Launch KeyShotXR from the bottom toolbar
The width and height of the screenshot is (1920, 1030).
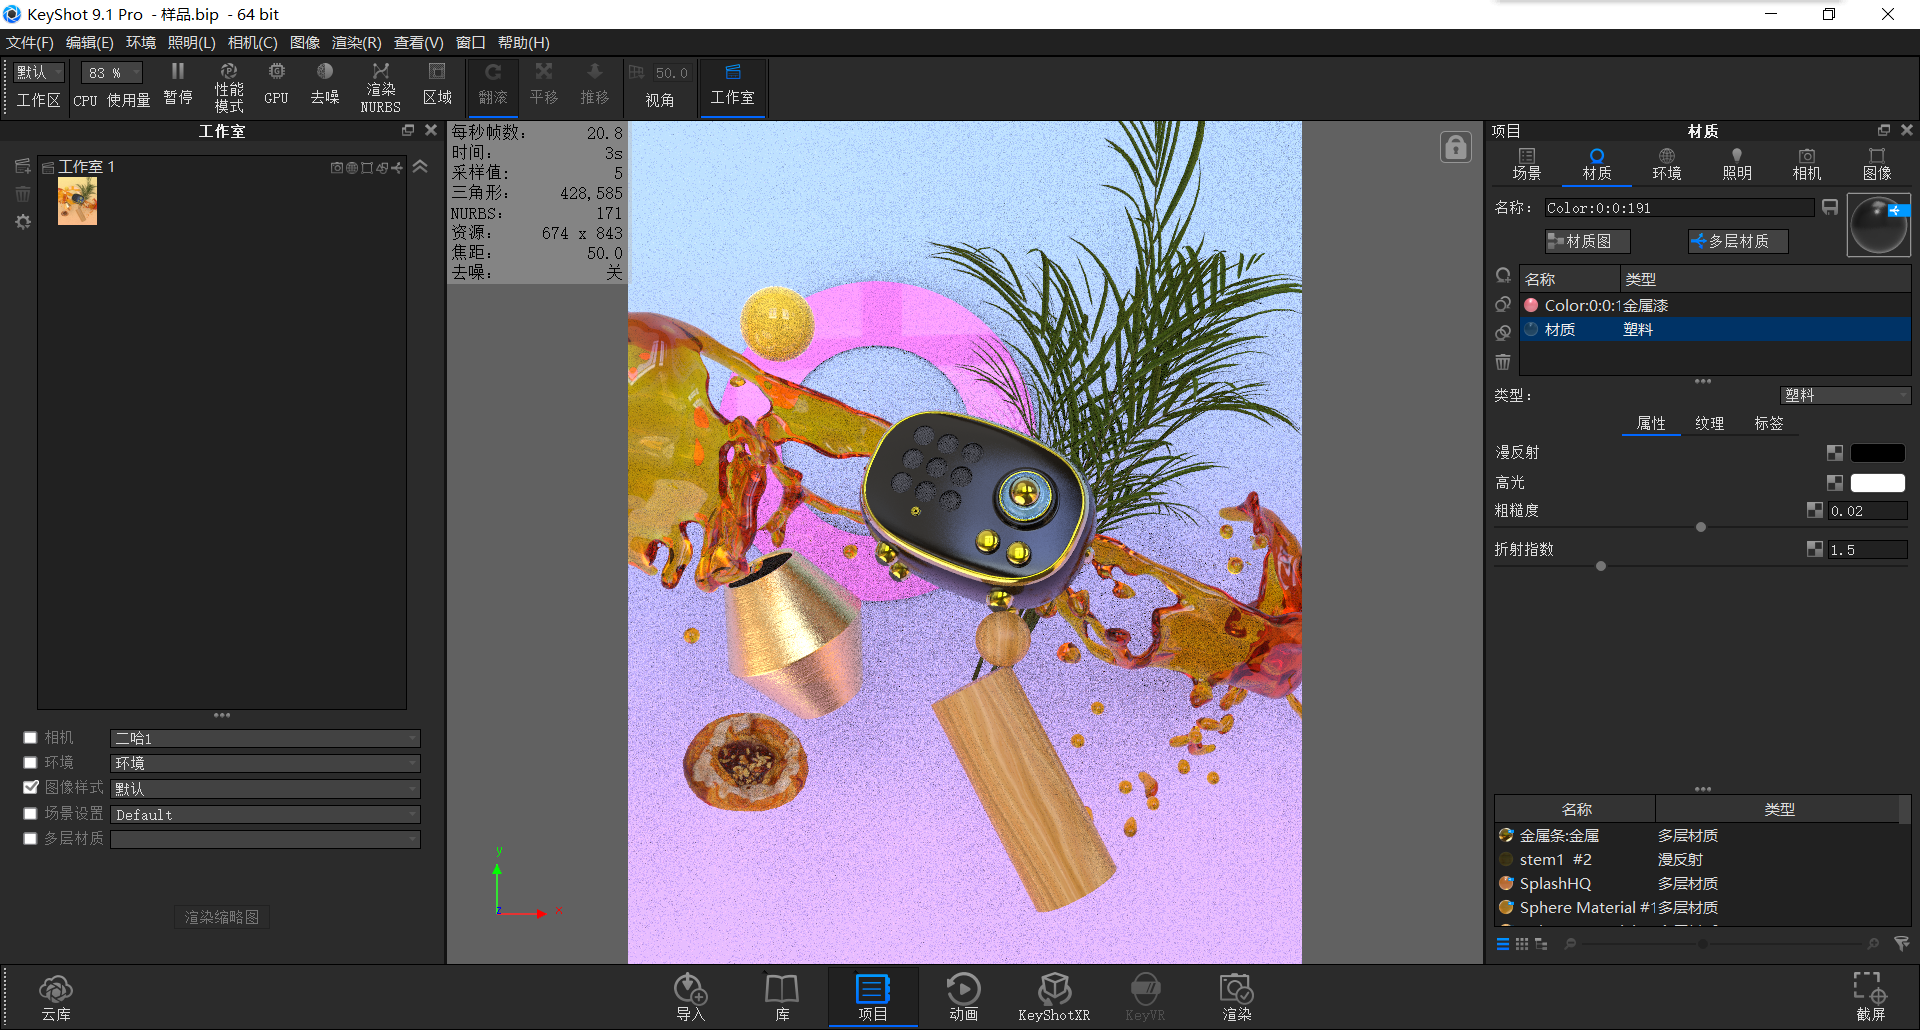click(x=1054, y=995)
